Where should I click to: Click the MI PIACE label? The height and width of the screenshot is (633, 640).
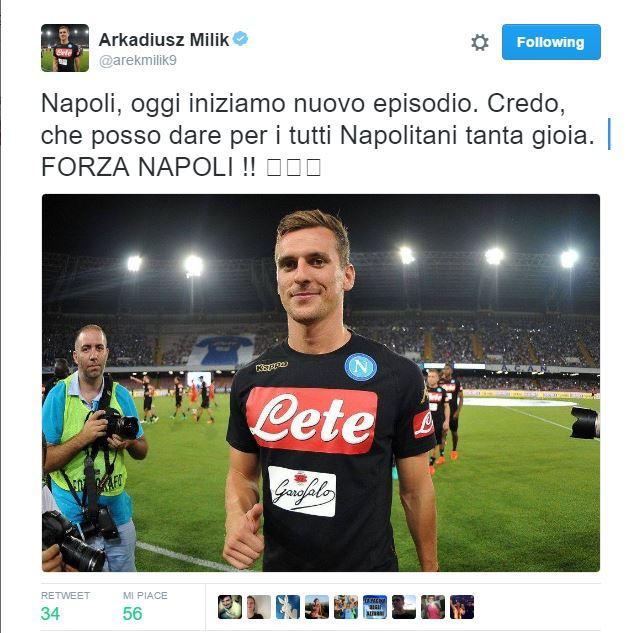pyautogui.click(x=145, y=595)
